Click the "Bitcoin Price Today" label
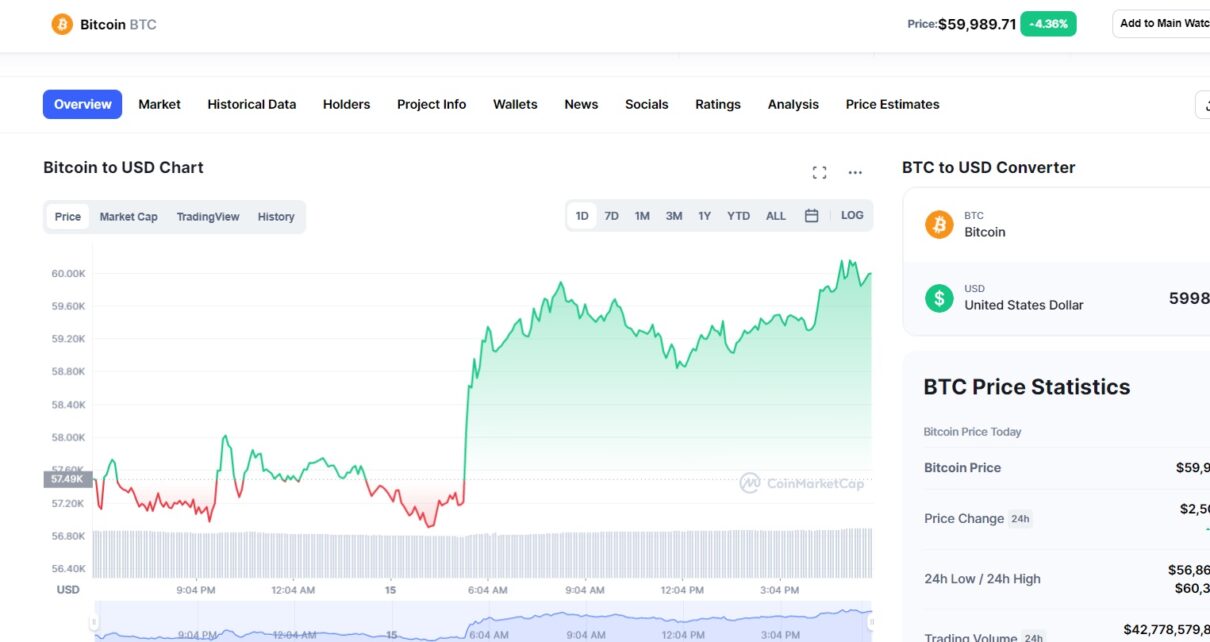Image resolution: width=1210 pixels, height=642 pixels. click(x=972, y=432)
